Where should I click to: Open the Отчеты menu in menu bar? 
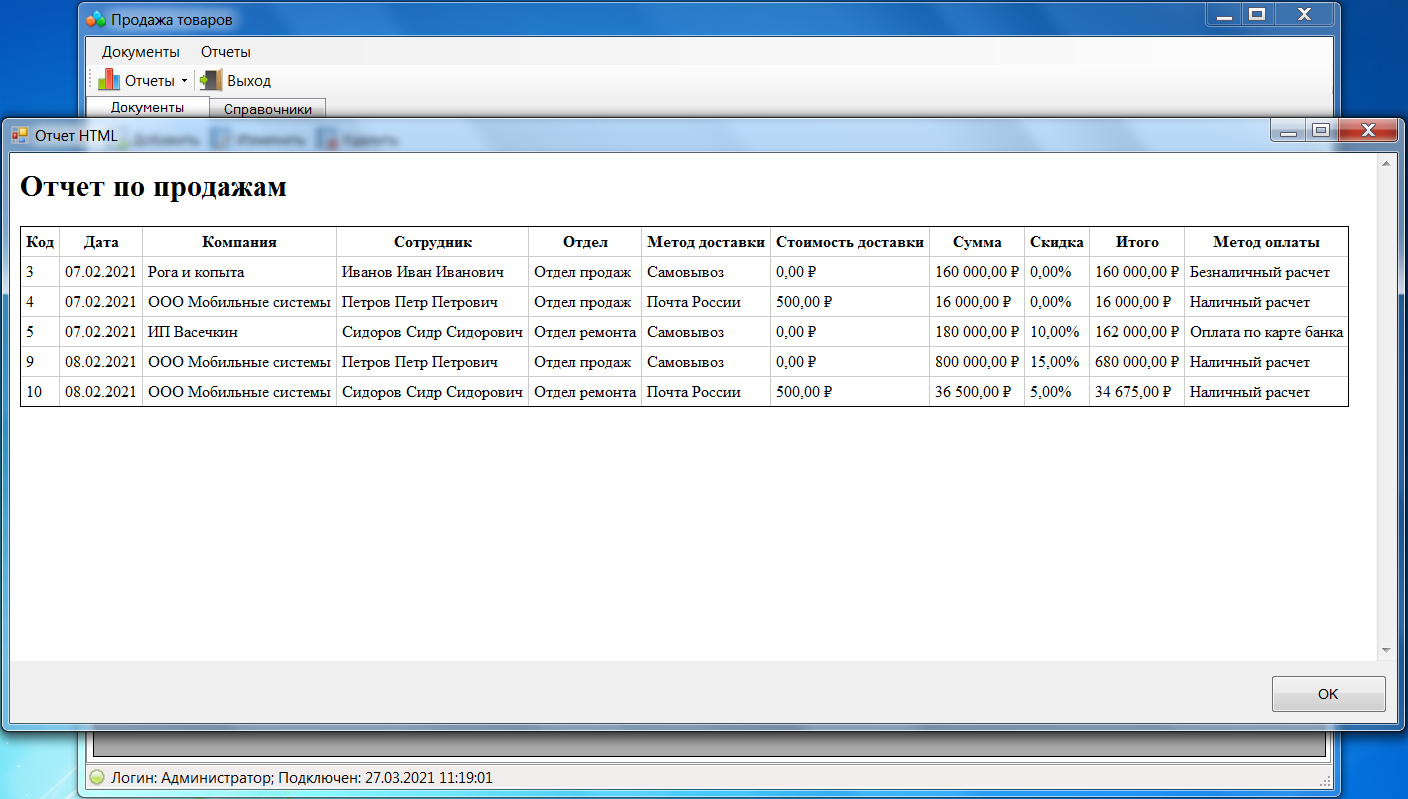226,52
